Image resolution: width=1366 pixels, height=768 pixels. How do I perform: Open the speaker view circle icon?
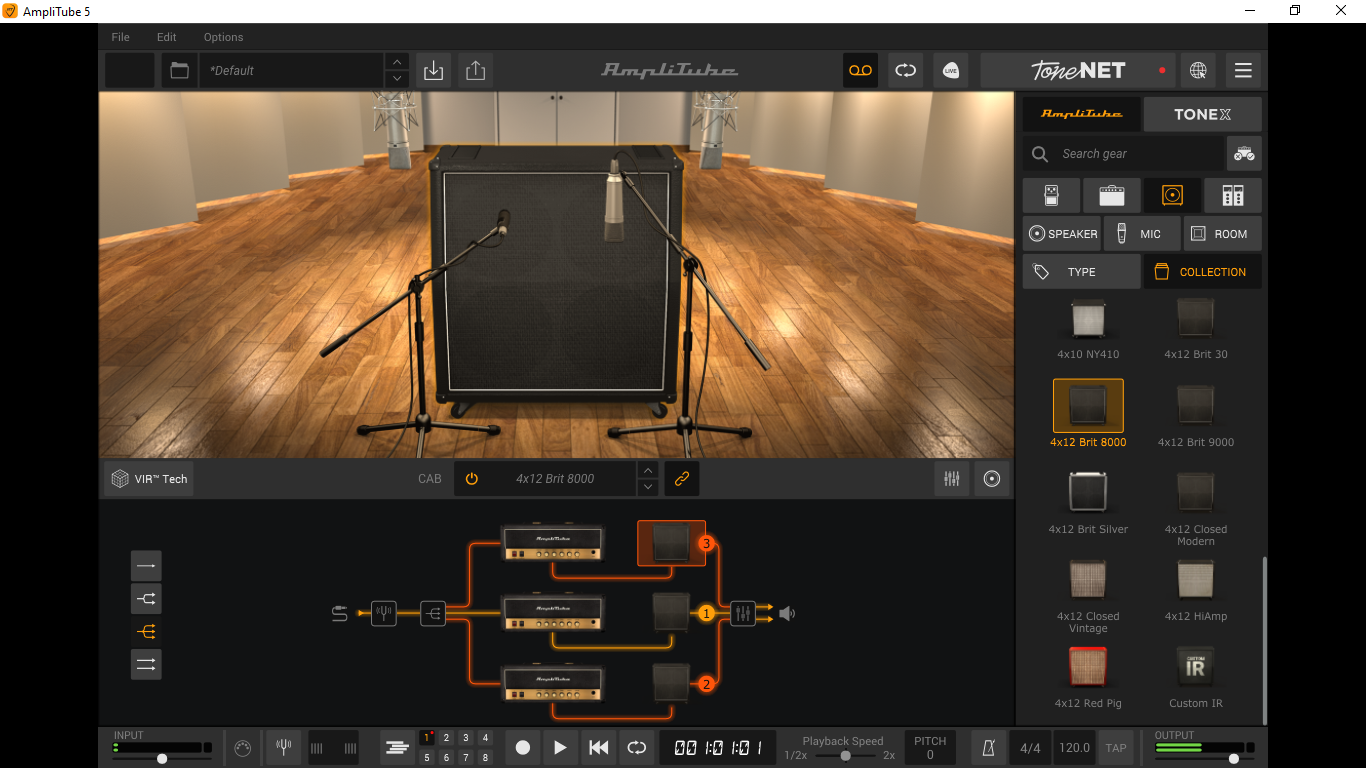992,479
